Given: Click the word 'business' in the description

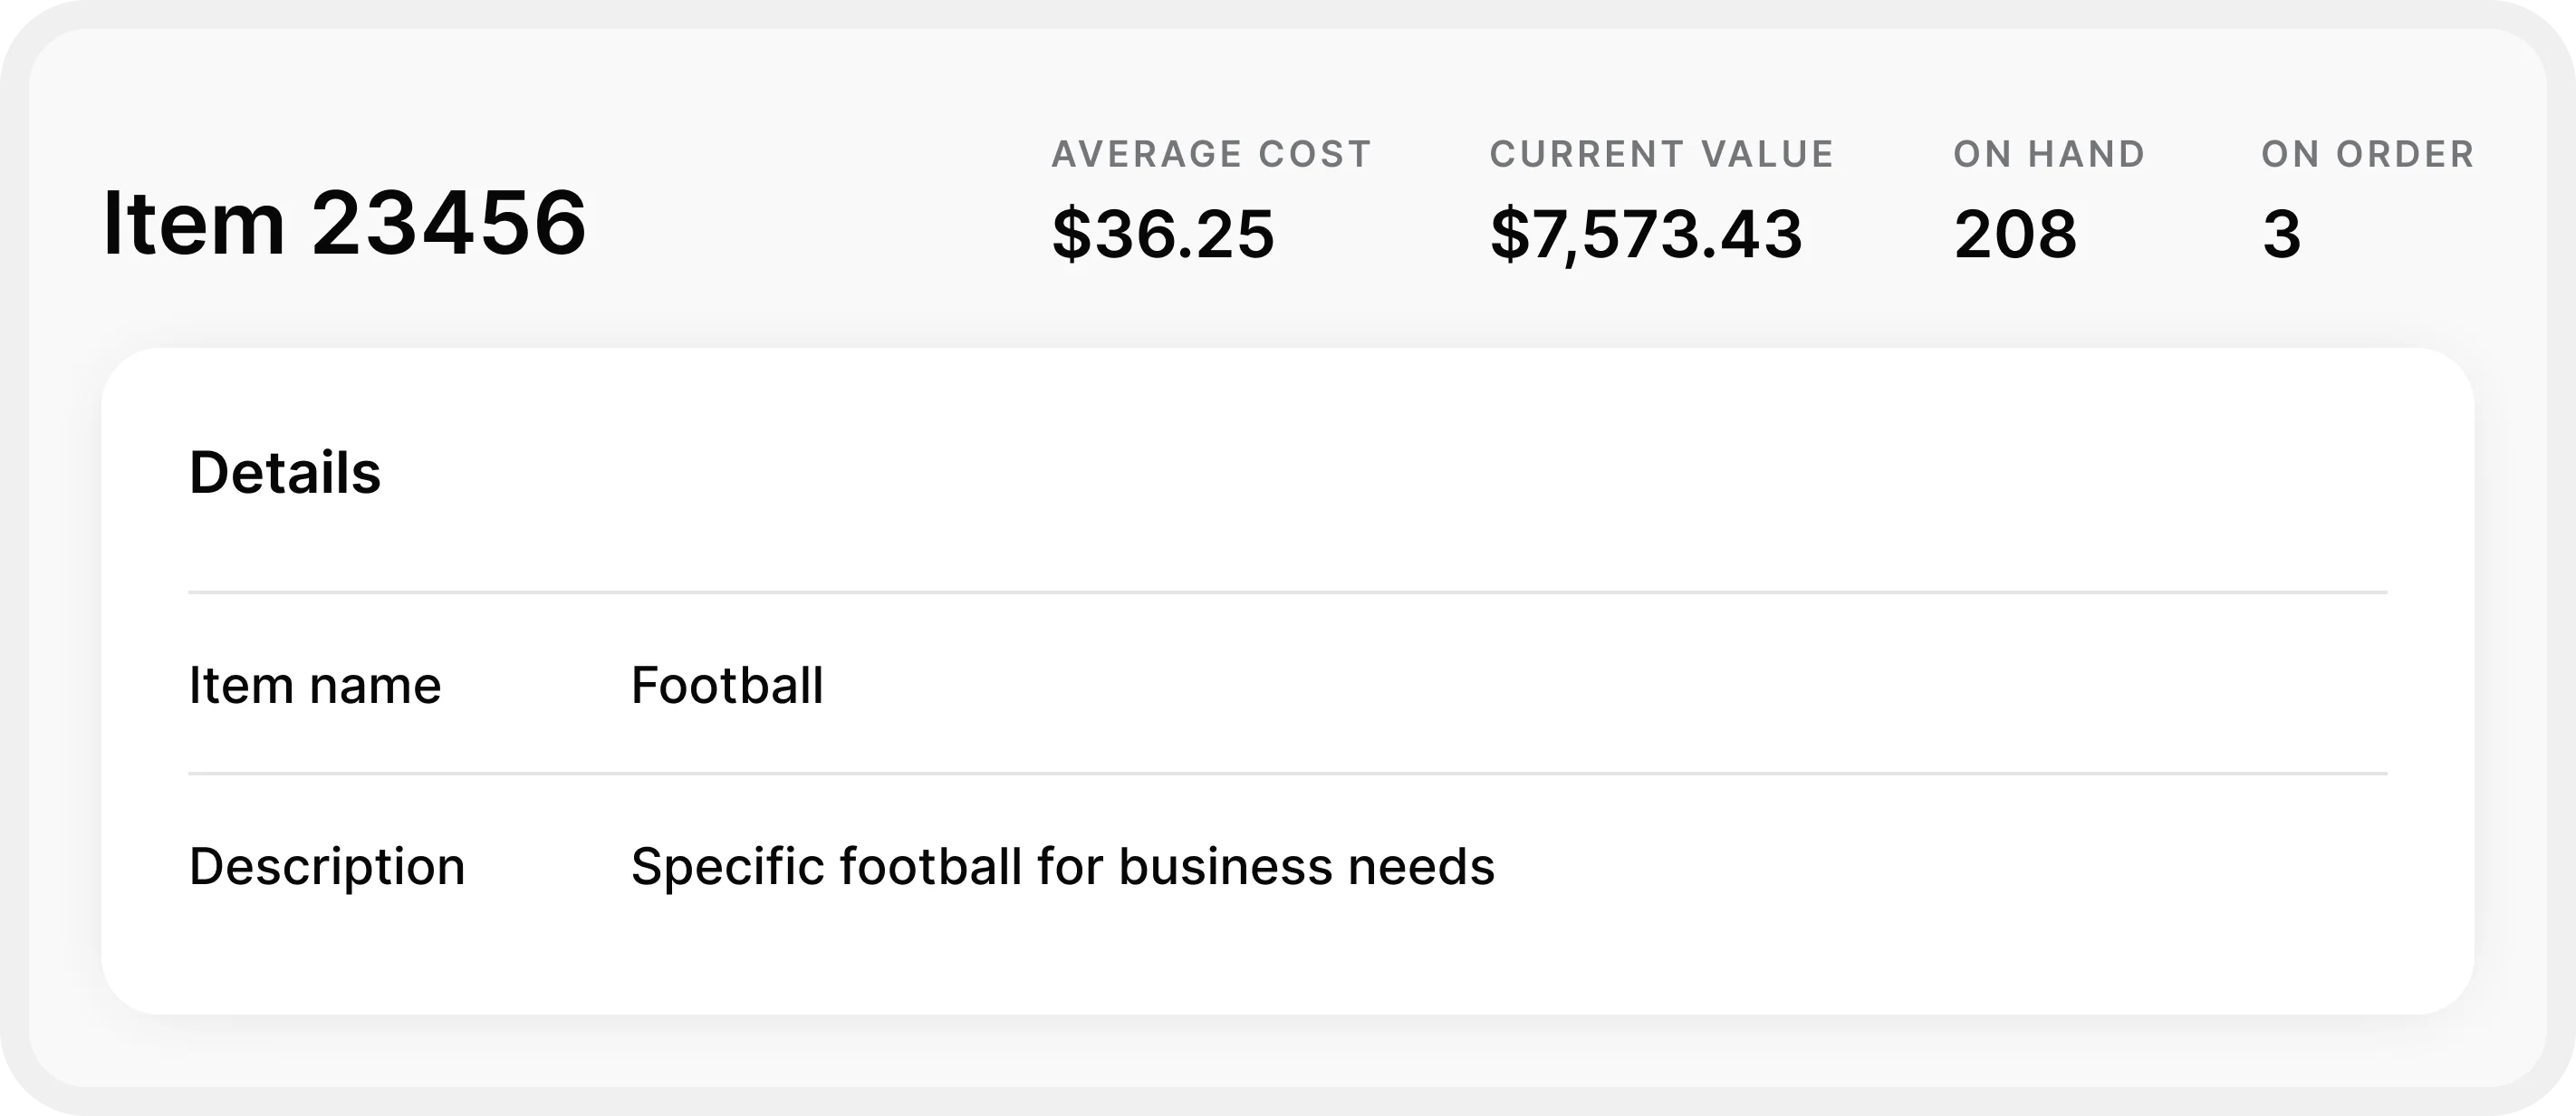Looking at the screenshot, I should (x=1225, y=866).
